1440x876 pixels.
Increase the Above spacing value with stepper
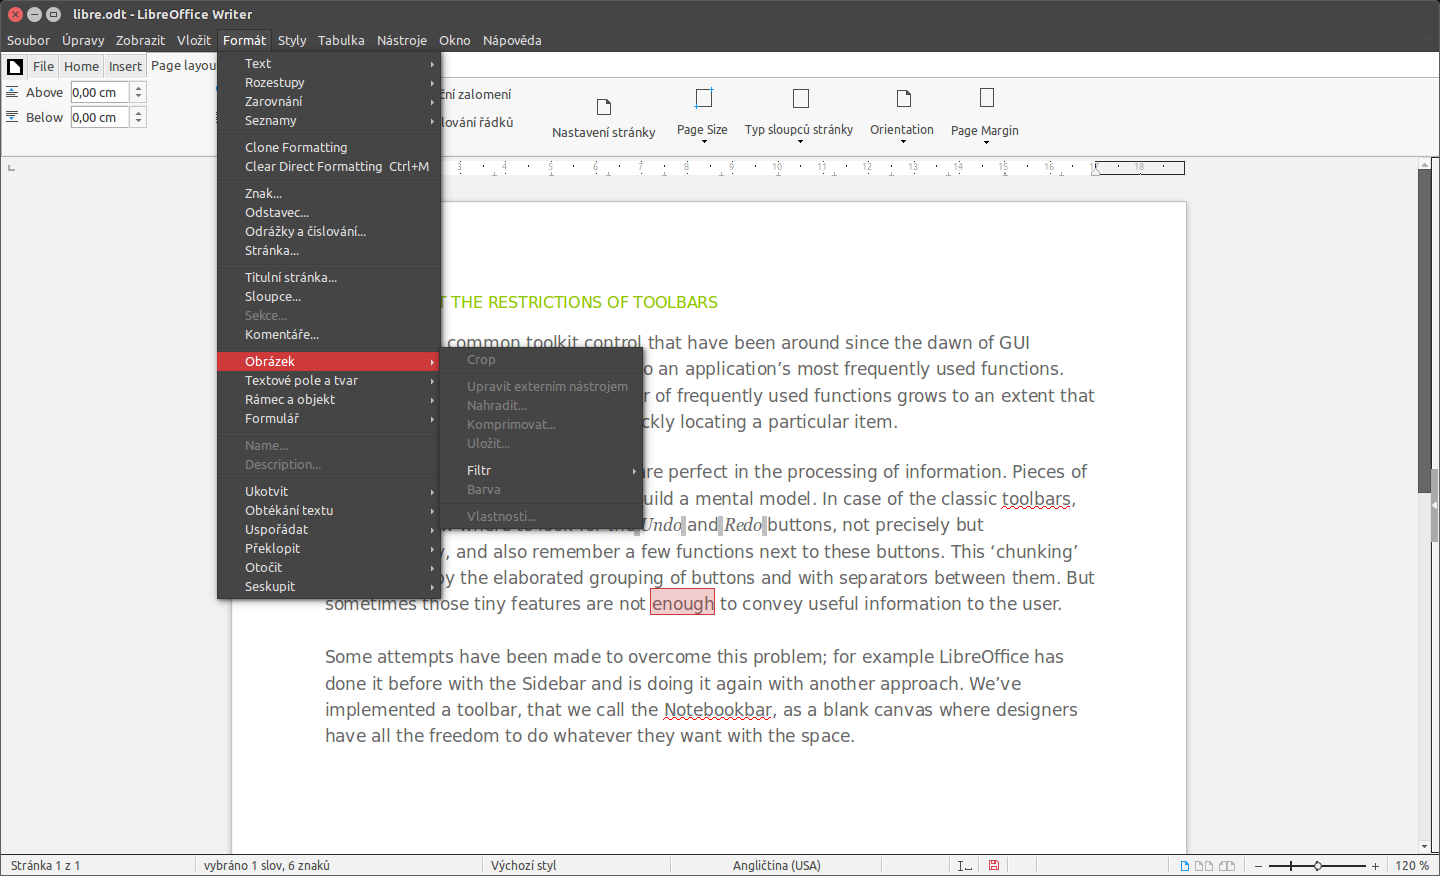coord(139,88)
